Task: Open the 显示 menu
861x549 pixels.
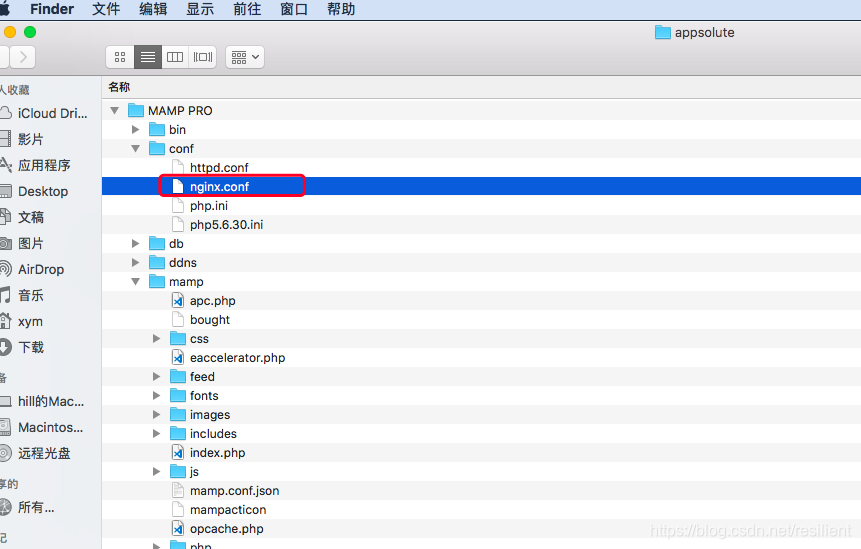Action: click(x=200, y=9)
